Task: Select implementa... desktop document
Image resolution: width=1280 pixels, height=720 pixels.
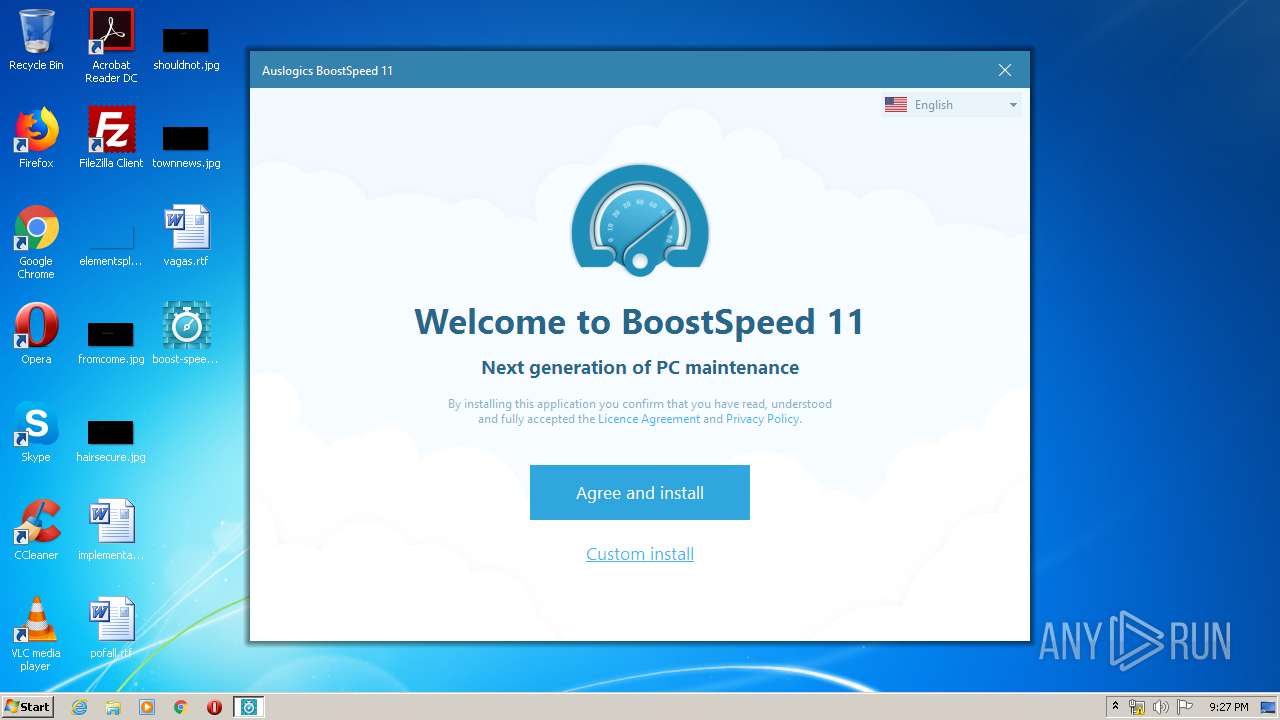Action: (111, 530)
